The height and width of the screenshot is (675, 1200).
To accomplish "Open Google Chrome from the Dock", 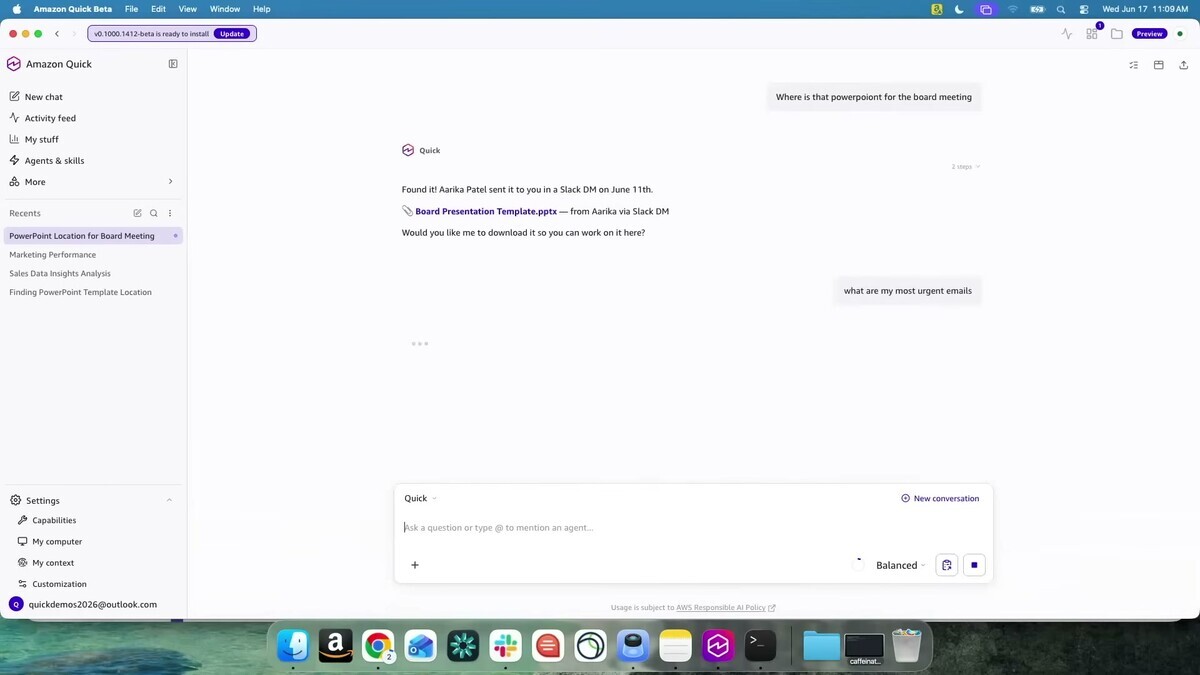I will pos(378,646).
